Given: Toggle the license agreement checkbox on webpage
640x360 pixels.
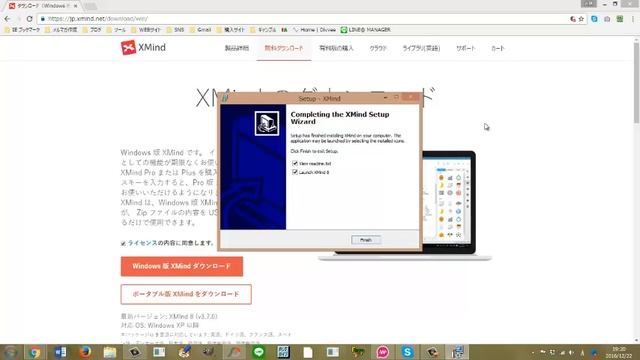Looking at the screenshot, I should coord(123,243).
